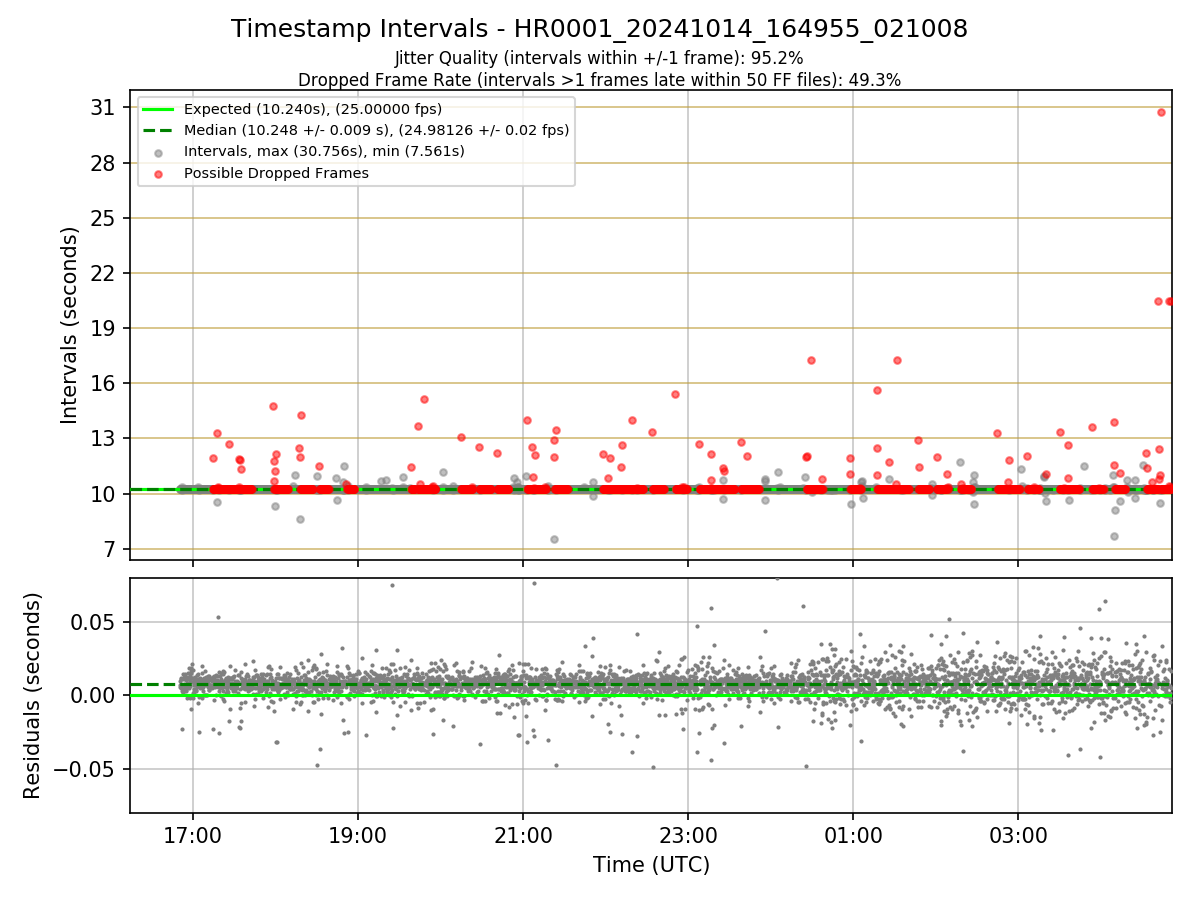This screenshot has width=1200, height=900.
Task: Click legend entry 'Possible Dropped Frames'
Action: coord(276,173)
